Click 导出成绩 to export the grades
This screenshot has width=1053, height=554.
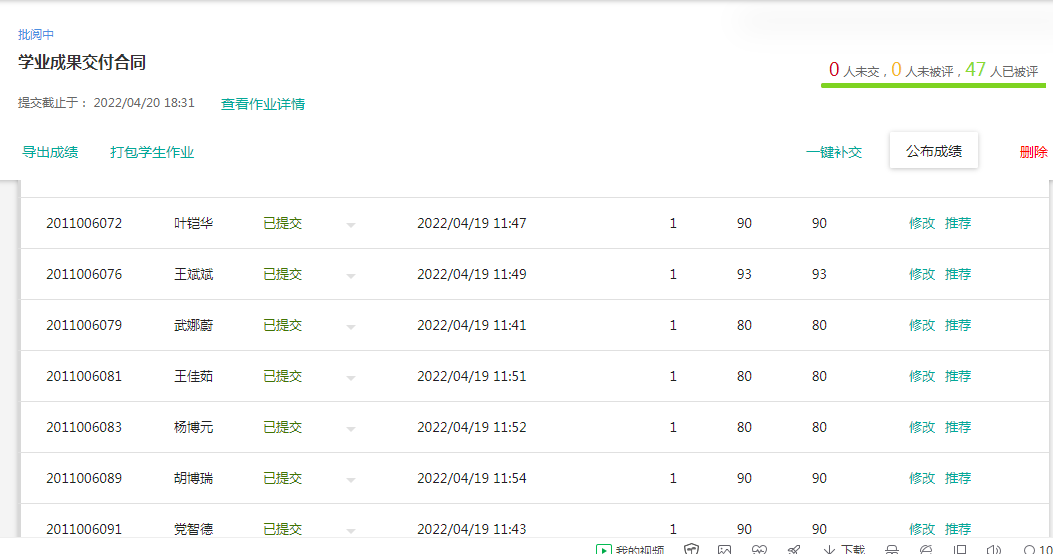pyautogui.click(x=50, y=152)
